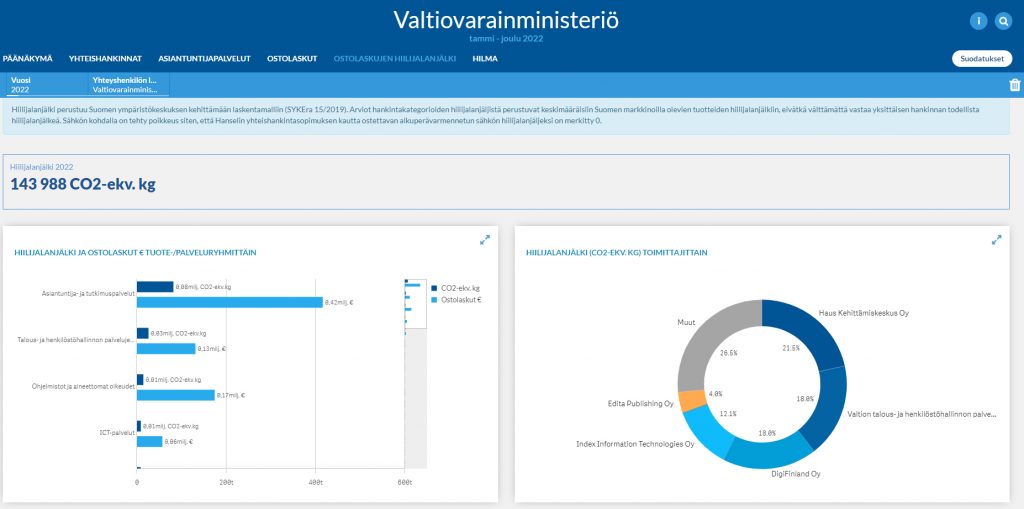Image resolution: width=1024 pixels, height=509 pixels.
Task: Click the Suodatukset button
Action: click(981, 58)
